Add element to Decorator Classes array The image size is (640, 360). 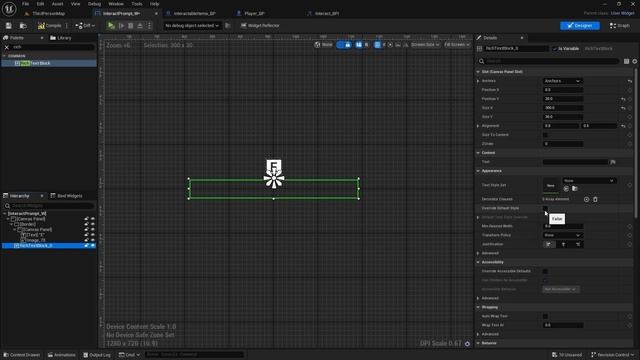[587, 200]
